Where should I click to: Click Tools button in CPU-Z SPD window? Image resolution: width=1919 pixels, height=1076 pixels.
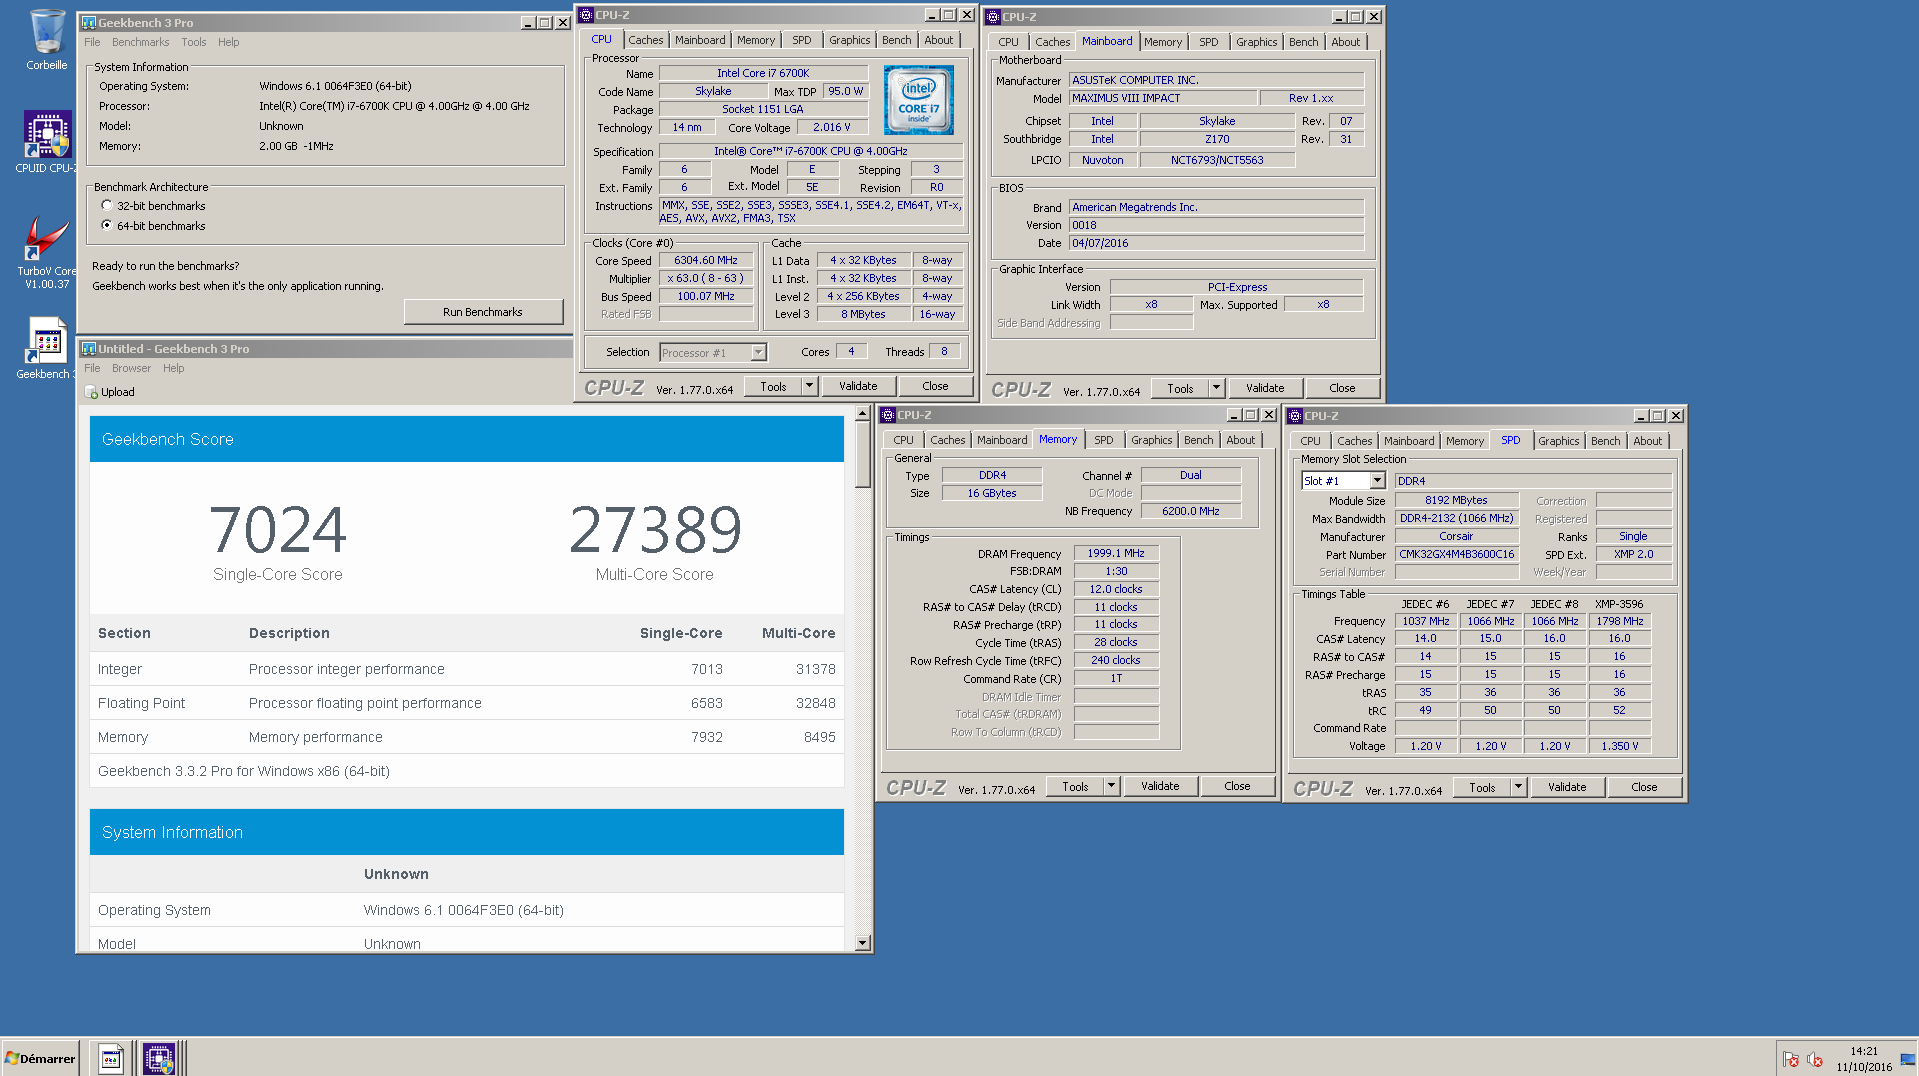[1482, 787]
